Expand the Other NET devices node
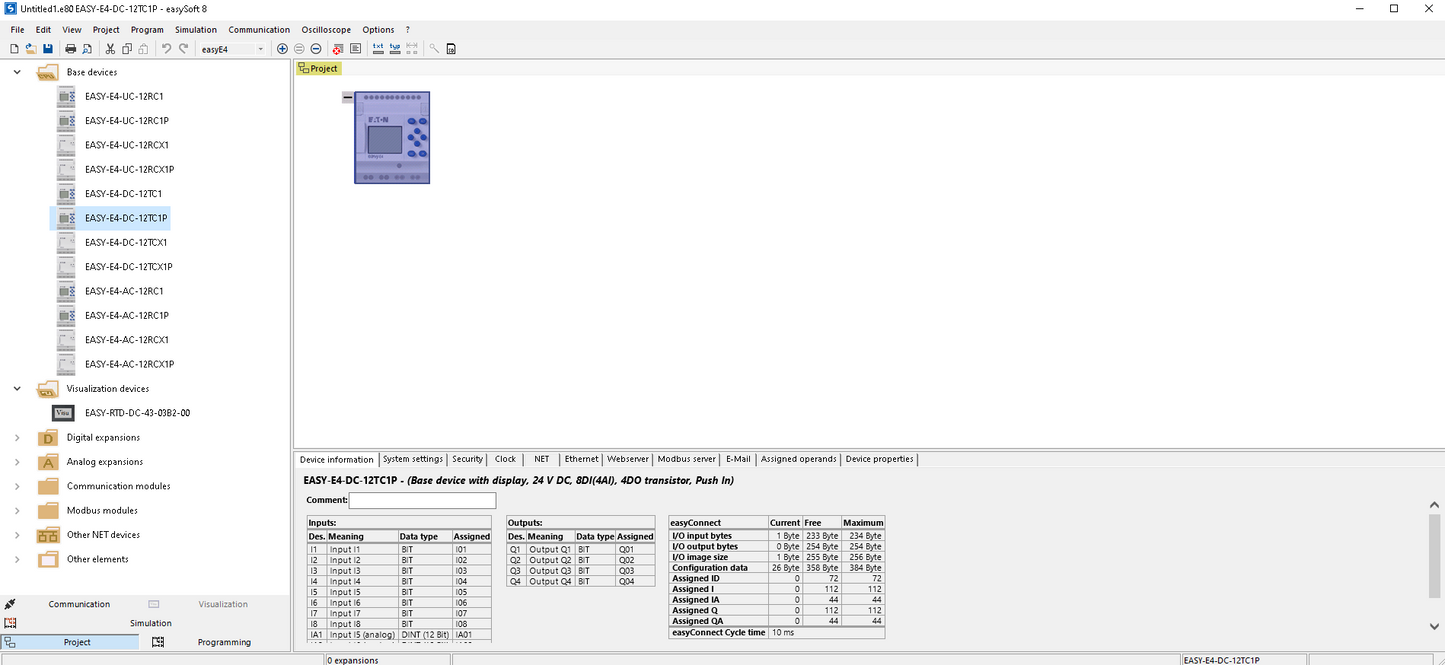 coord(17,535)
